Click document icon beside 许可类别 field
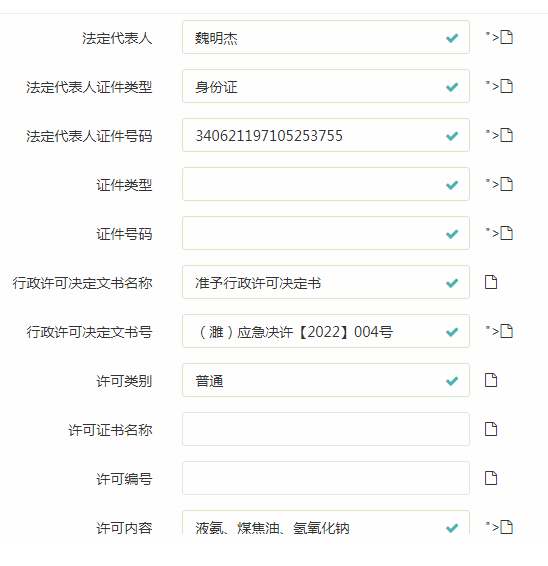 point(491,380)
